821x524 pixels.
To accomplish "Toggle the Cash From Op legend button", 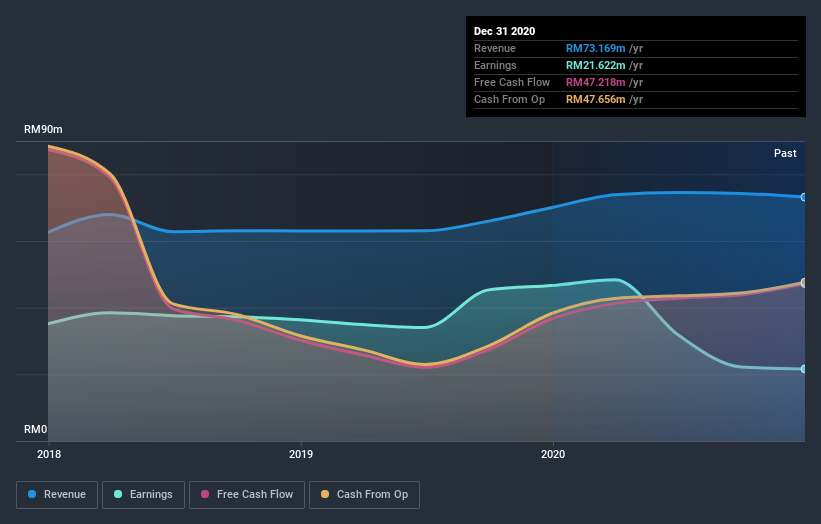I will (x=364, y=495).
